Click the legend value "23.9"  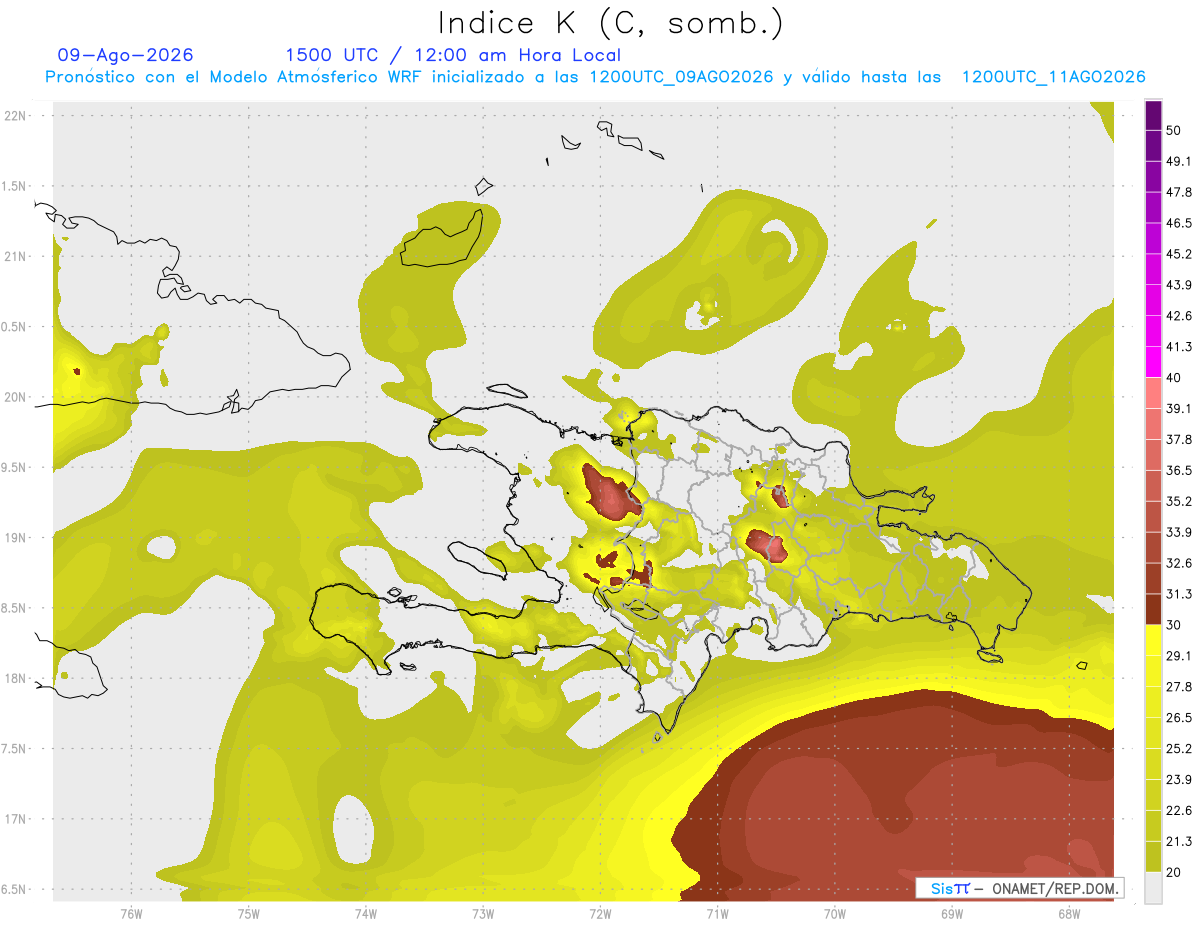click(x=1179, y=779)
